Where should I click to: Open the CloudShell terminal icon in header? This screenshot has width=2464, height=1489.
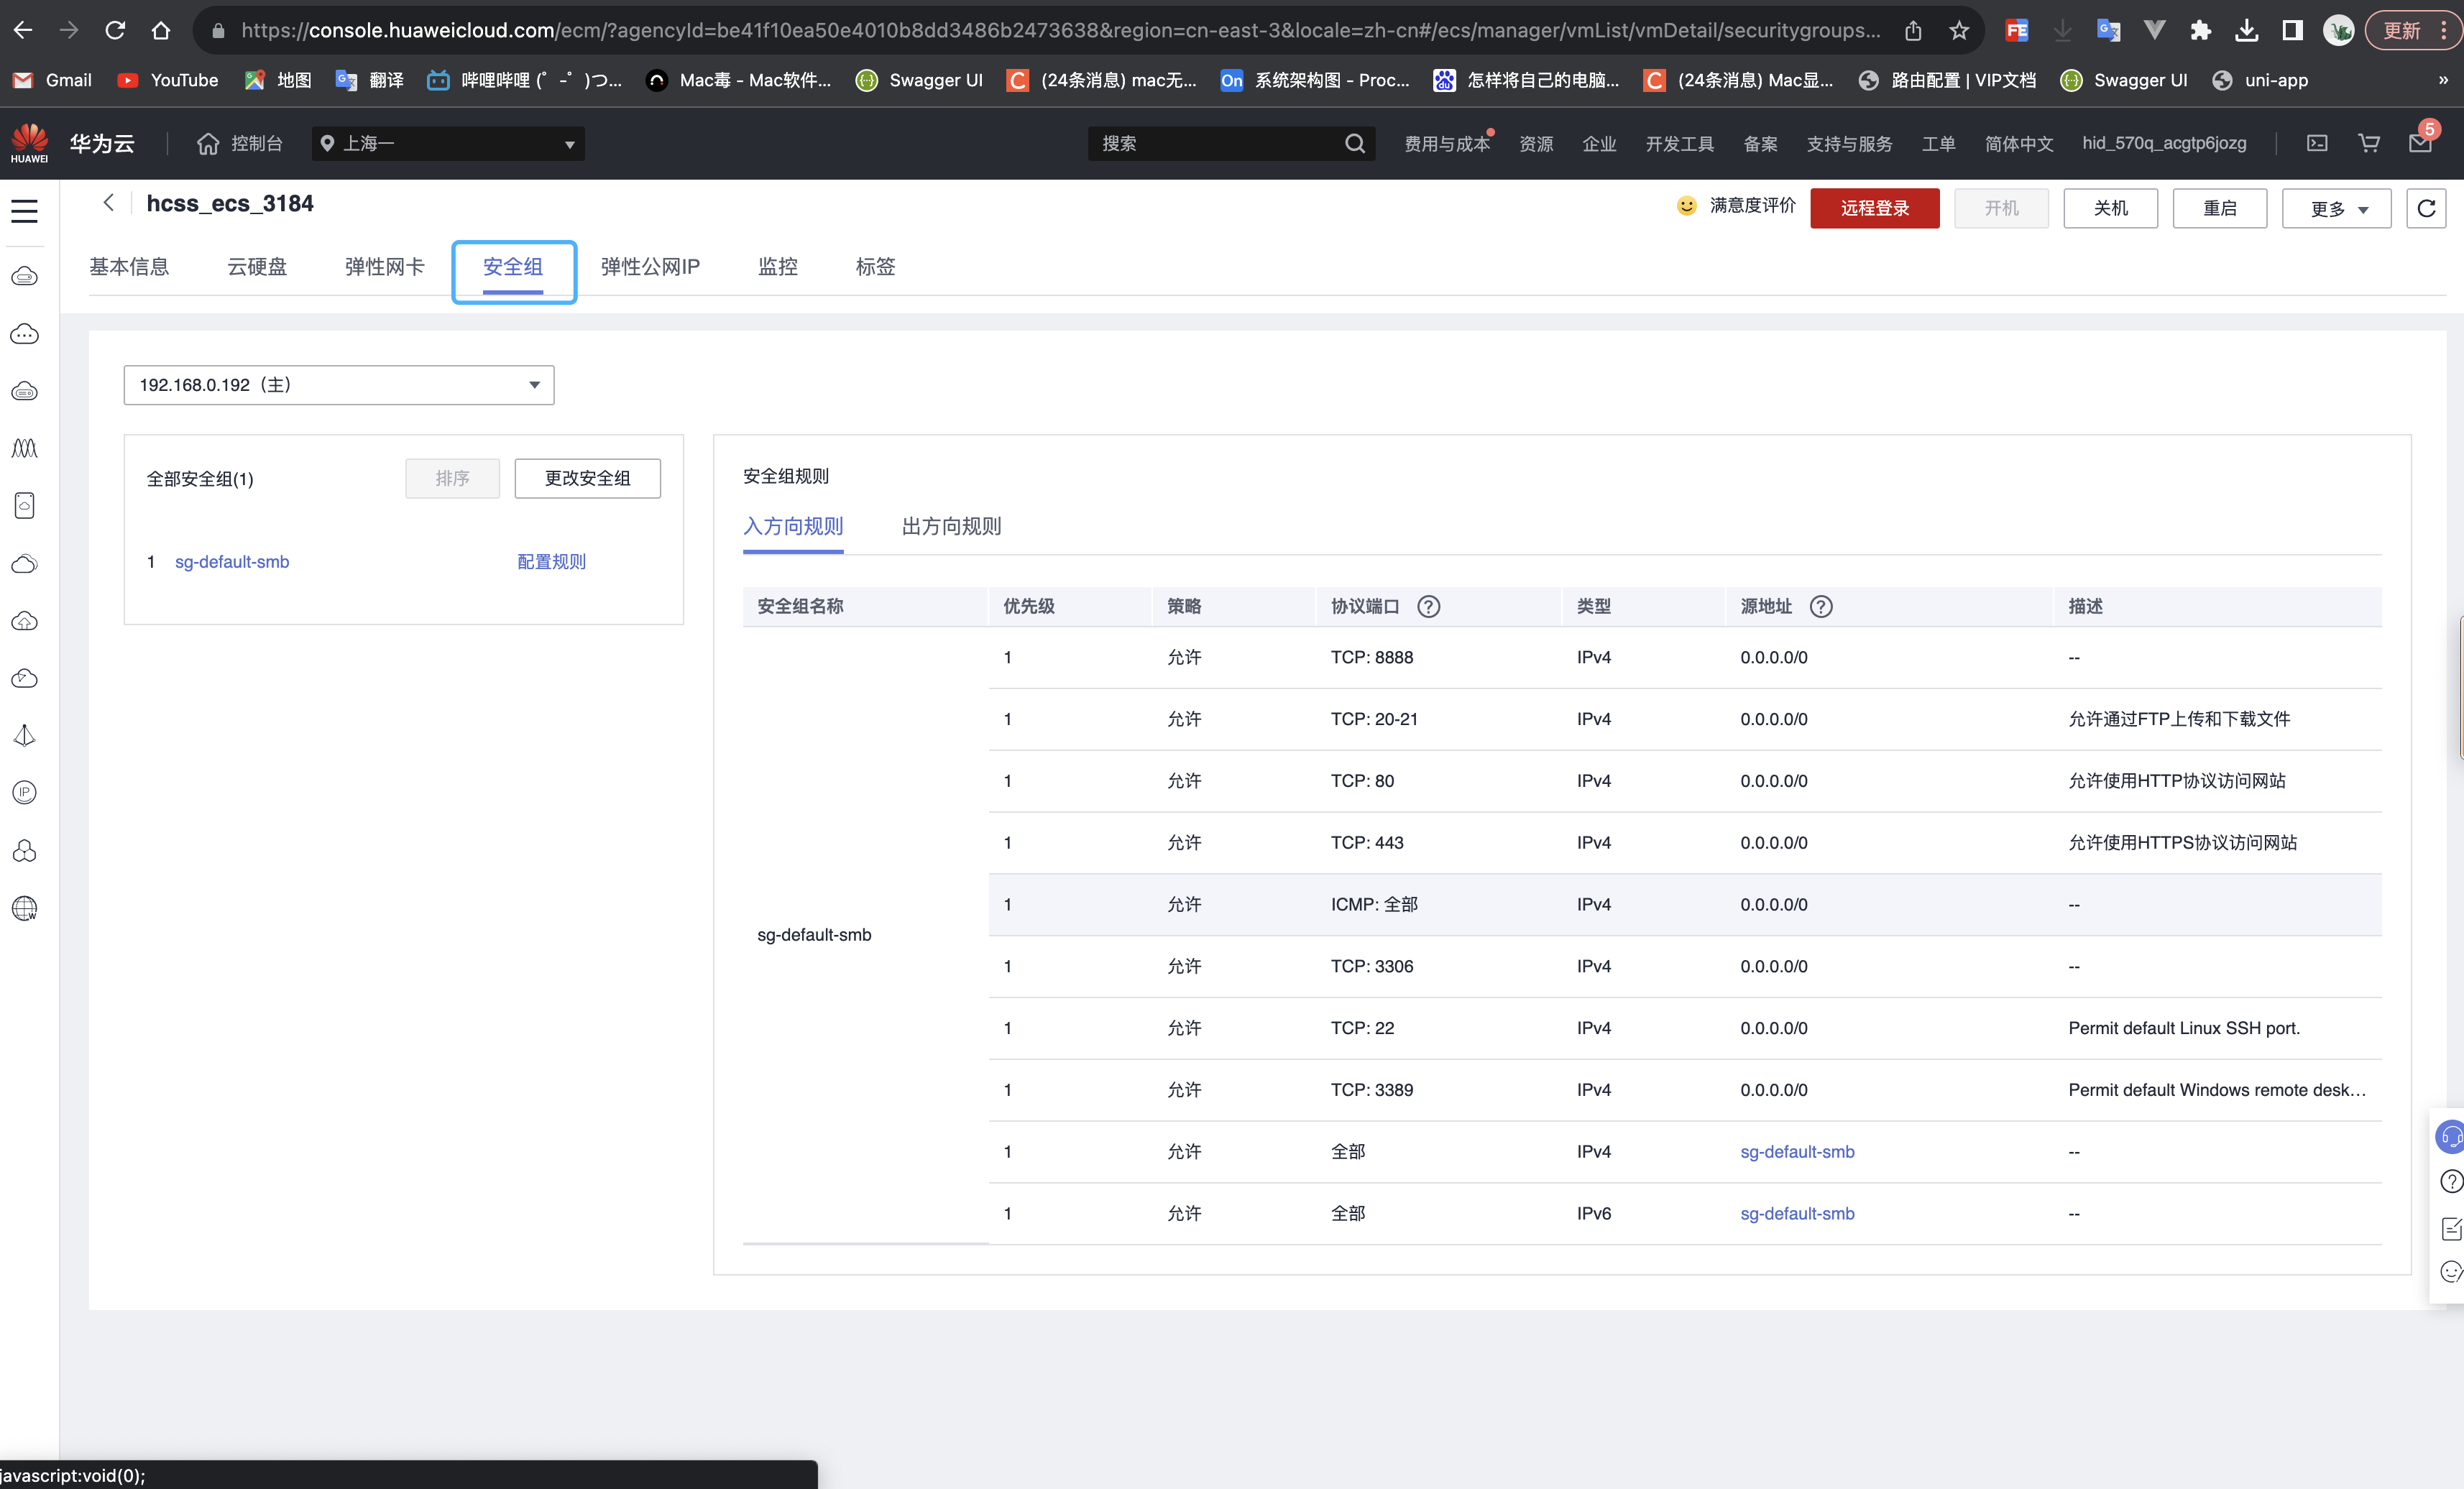(2317, 143)
